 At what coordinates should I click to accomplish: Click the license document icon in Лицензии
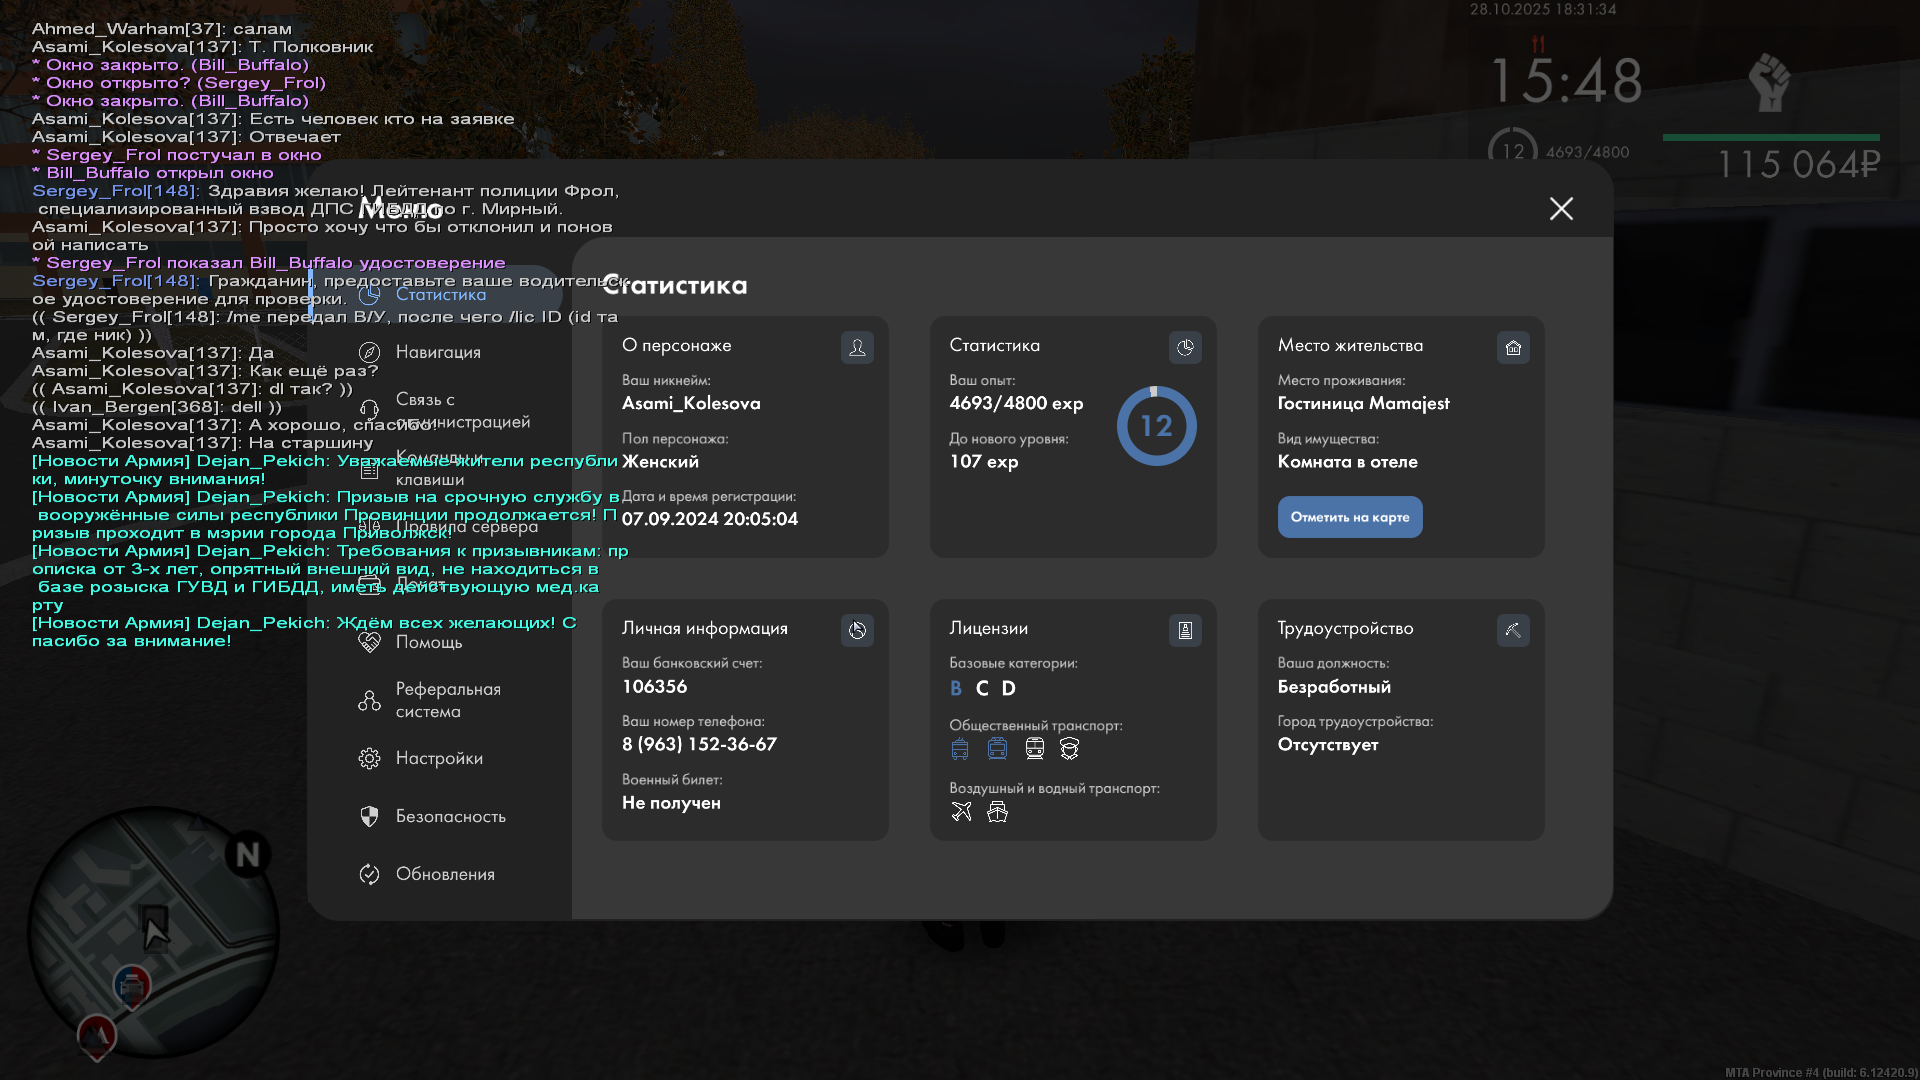click(x=1185, y=630)
